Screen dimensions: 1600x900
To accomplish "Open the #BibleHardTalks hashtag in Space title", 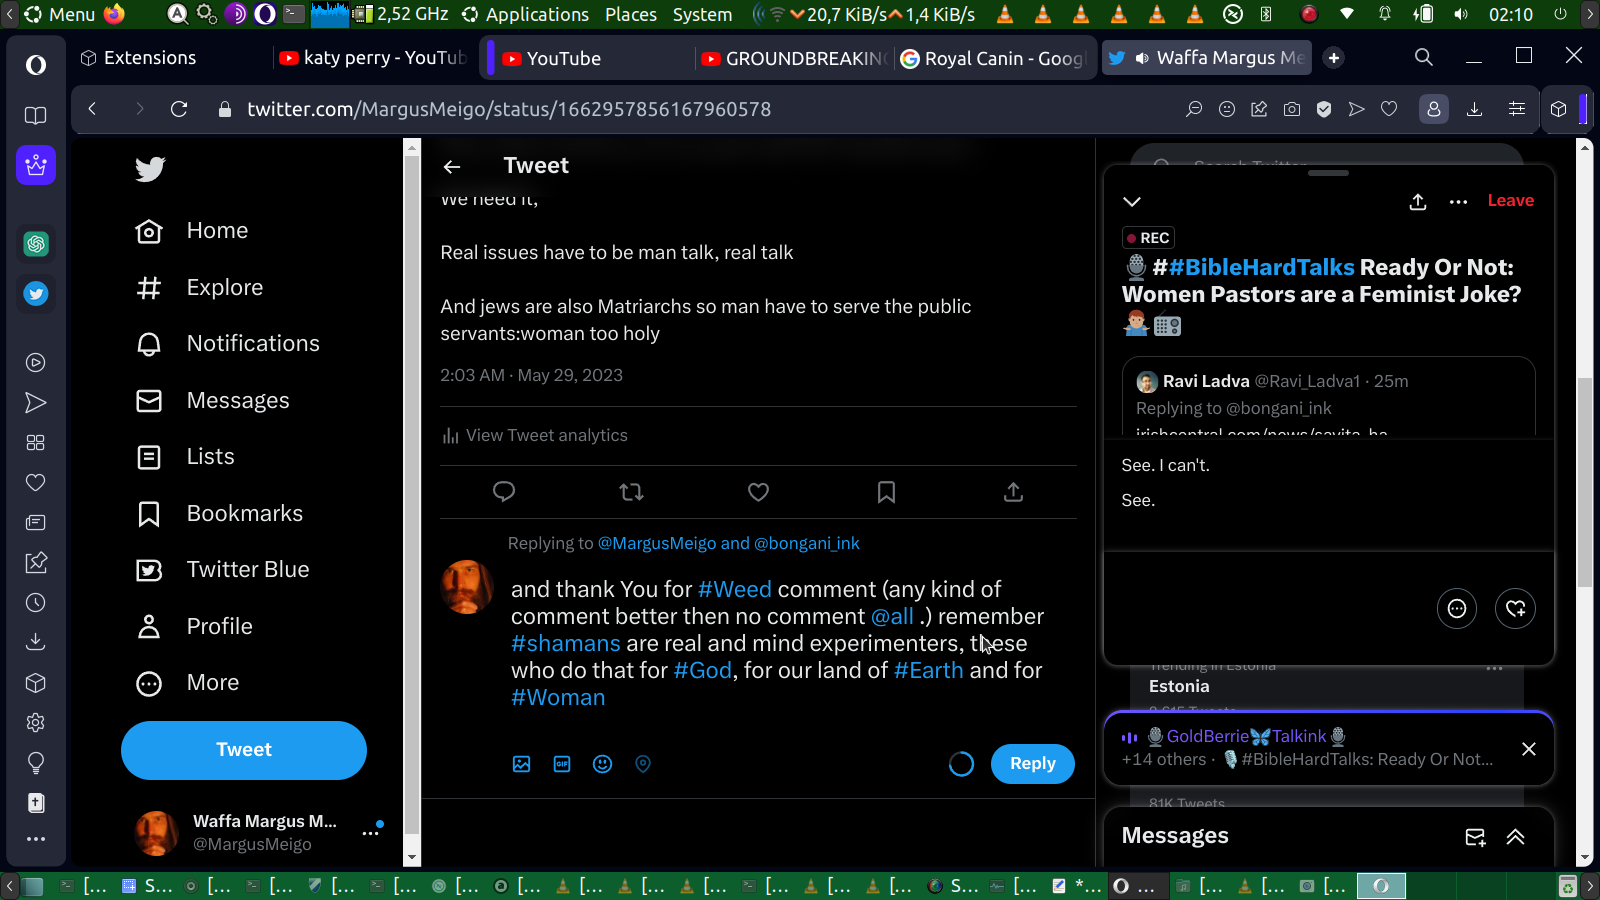I will click(x=1261, y=268).
